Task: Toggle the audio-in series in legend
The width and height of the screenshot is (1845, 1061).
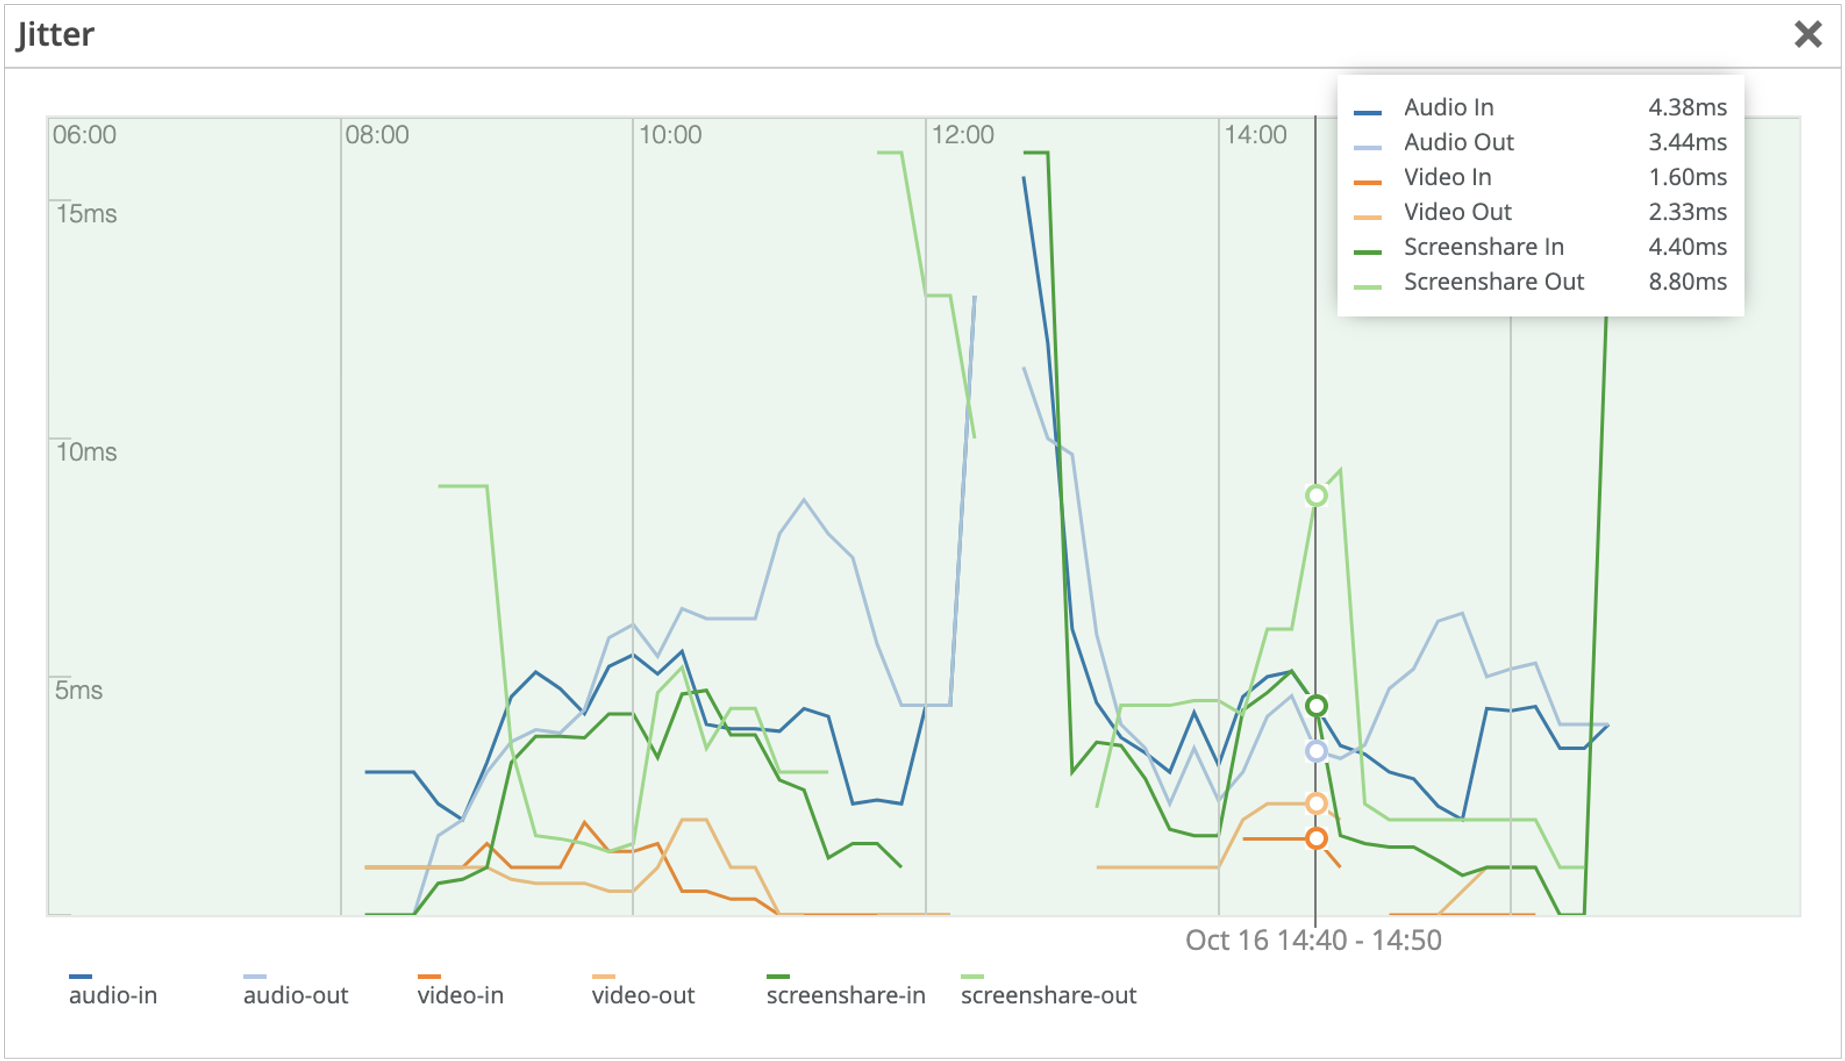Action: [x=112, y=995]
